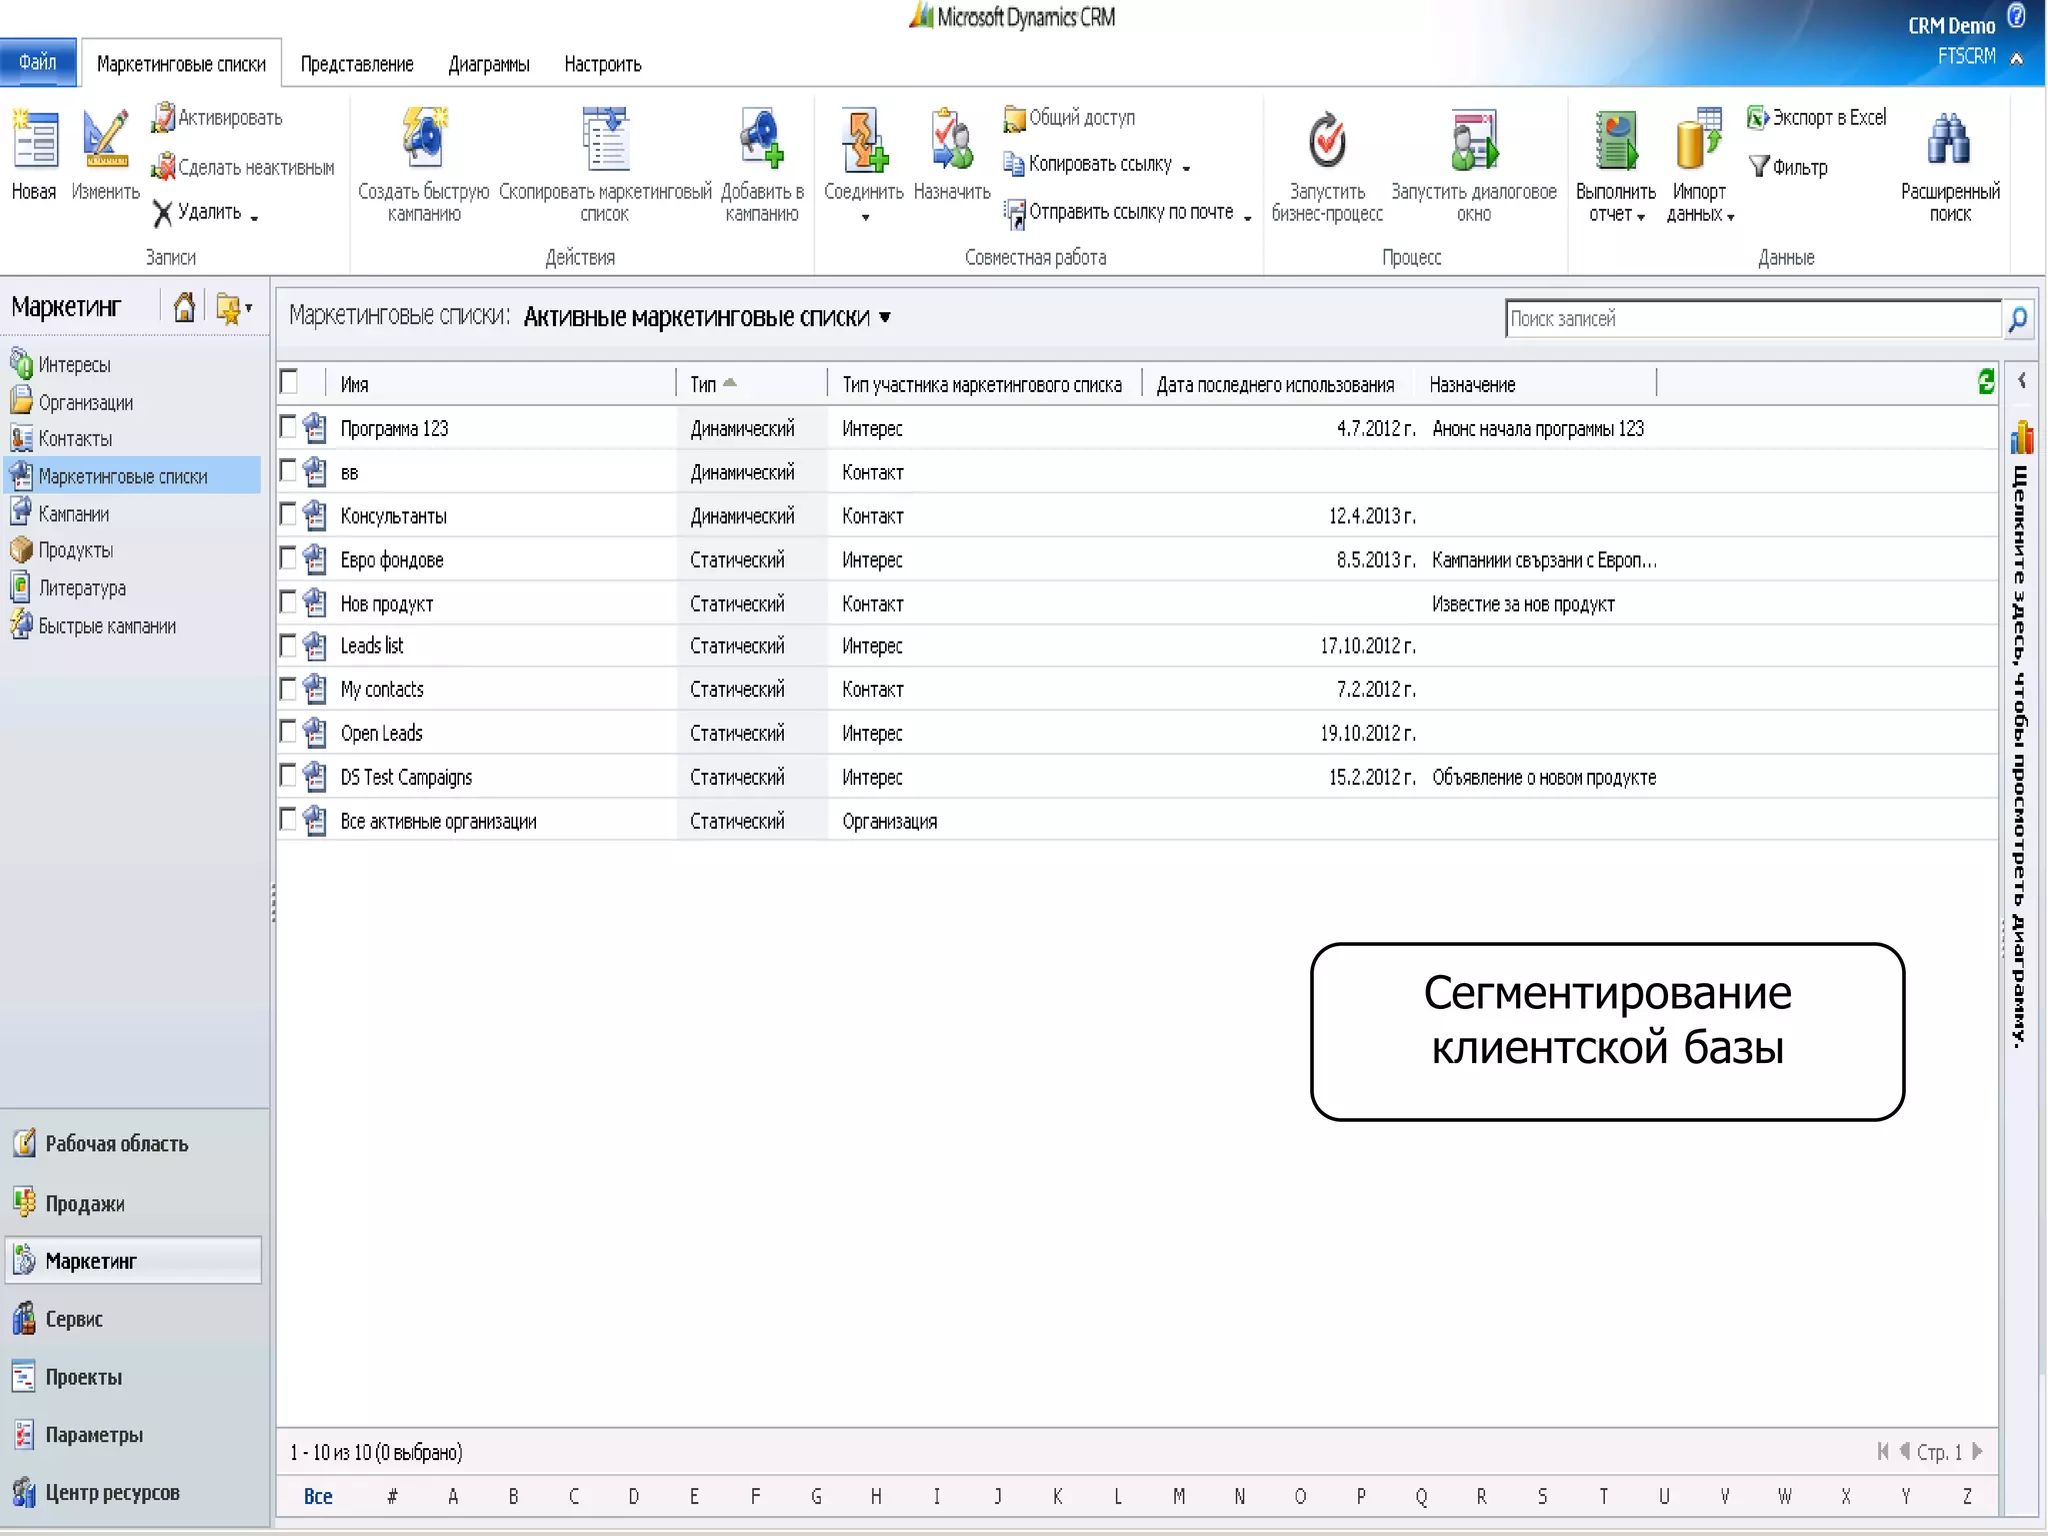2048x1536 pixels.
Task: Open Расширенный поиск binoculars icon
Action: [1949, 139]
